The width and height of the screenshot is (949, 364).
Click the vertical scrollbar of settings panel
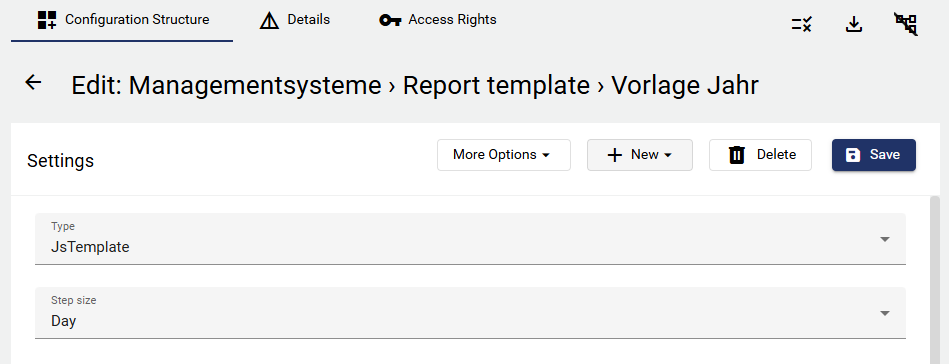935,279
